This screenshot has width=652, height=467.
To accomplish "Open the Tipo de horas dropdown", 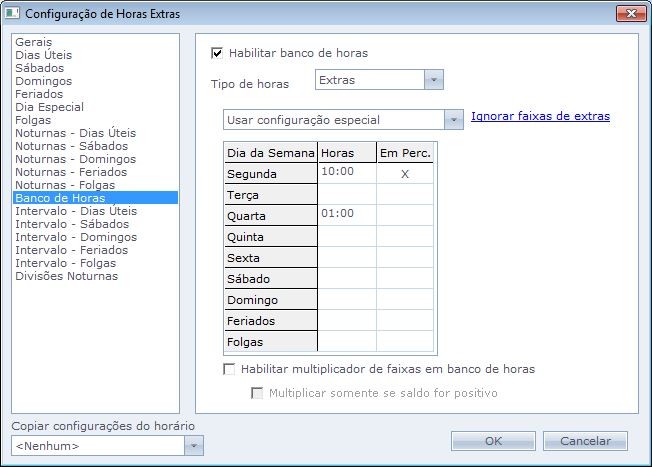I will 433,80.
